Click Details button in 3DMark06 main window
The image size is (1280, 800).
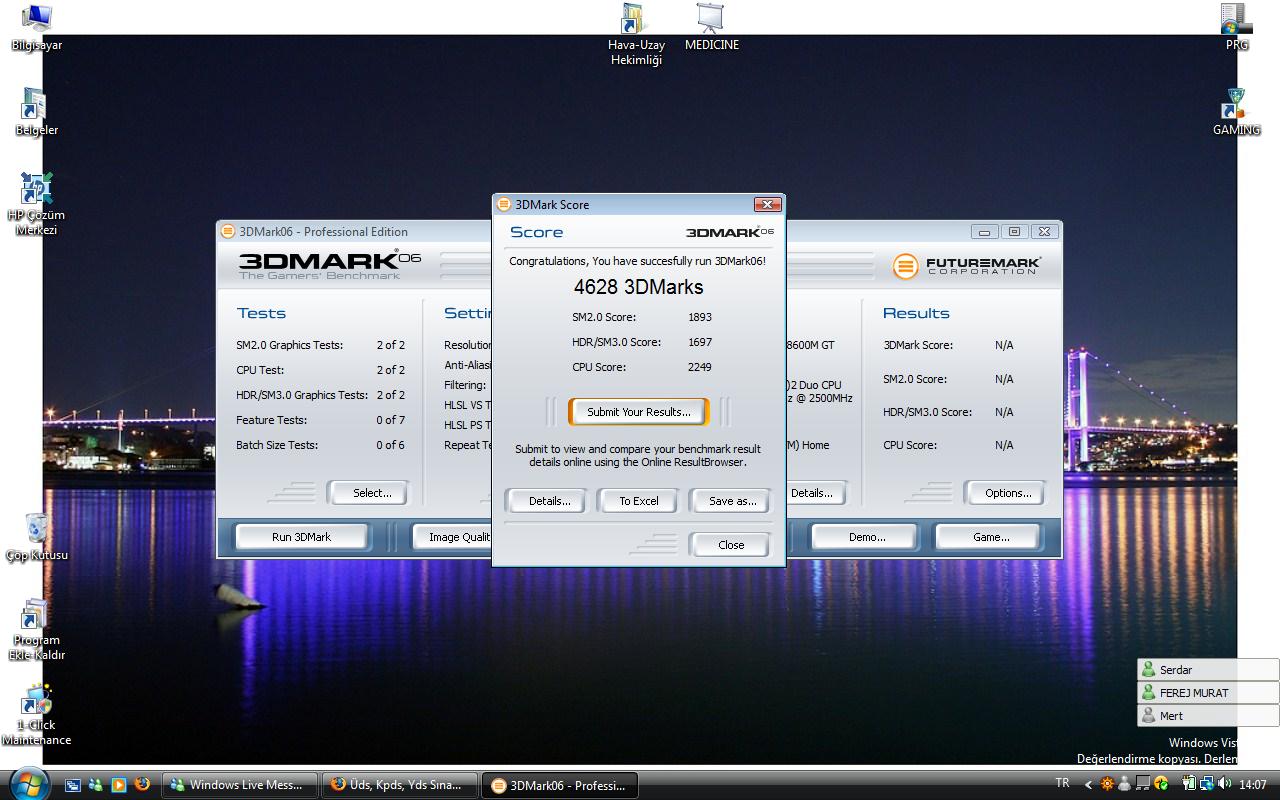pyautogui.click(x=815, y=493)
